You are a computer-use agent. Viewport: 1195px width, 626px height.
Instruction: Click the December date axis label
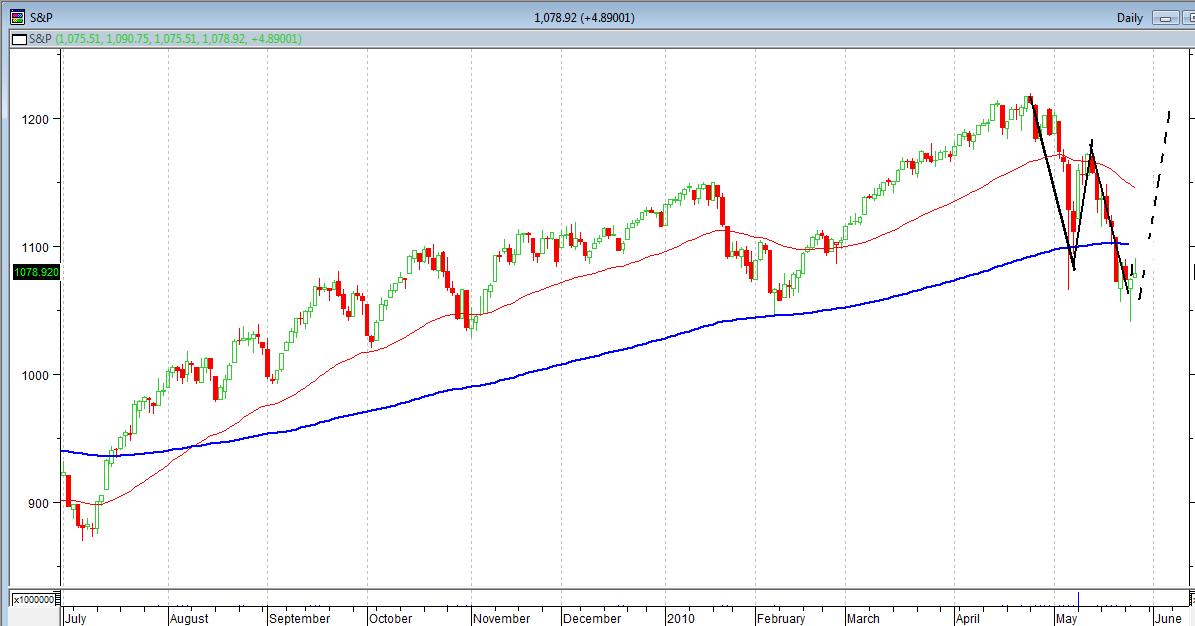[592, 618]
